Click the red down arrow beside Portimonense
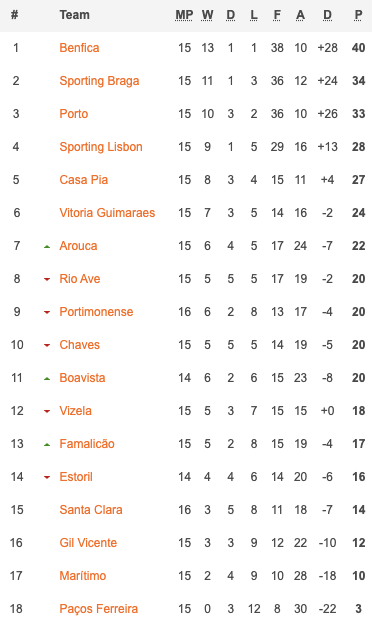 (x=47, y=313)
